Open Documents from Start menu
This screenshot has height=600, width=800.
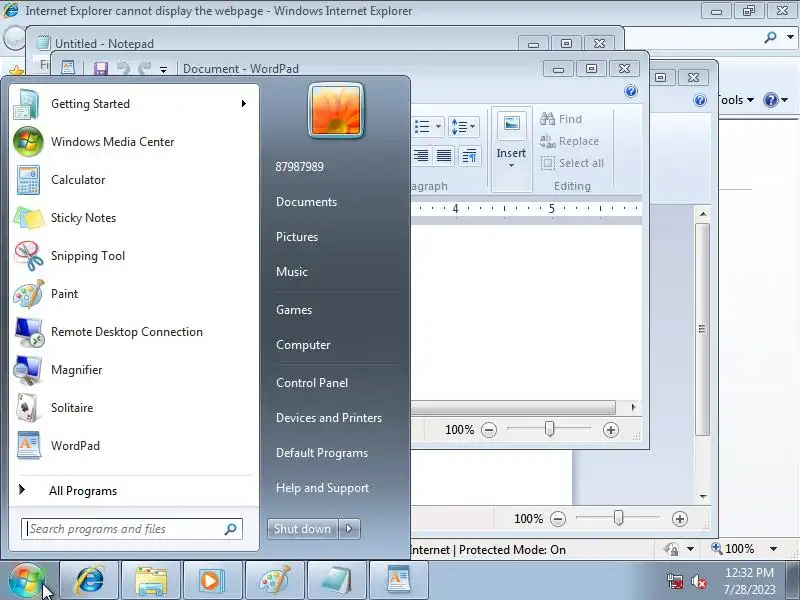[306, 202]
